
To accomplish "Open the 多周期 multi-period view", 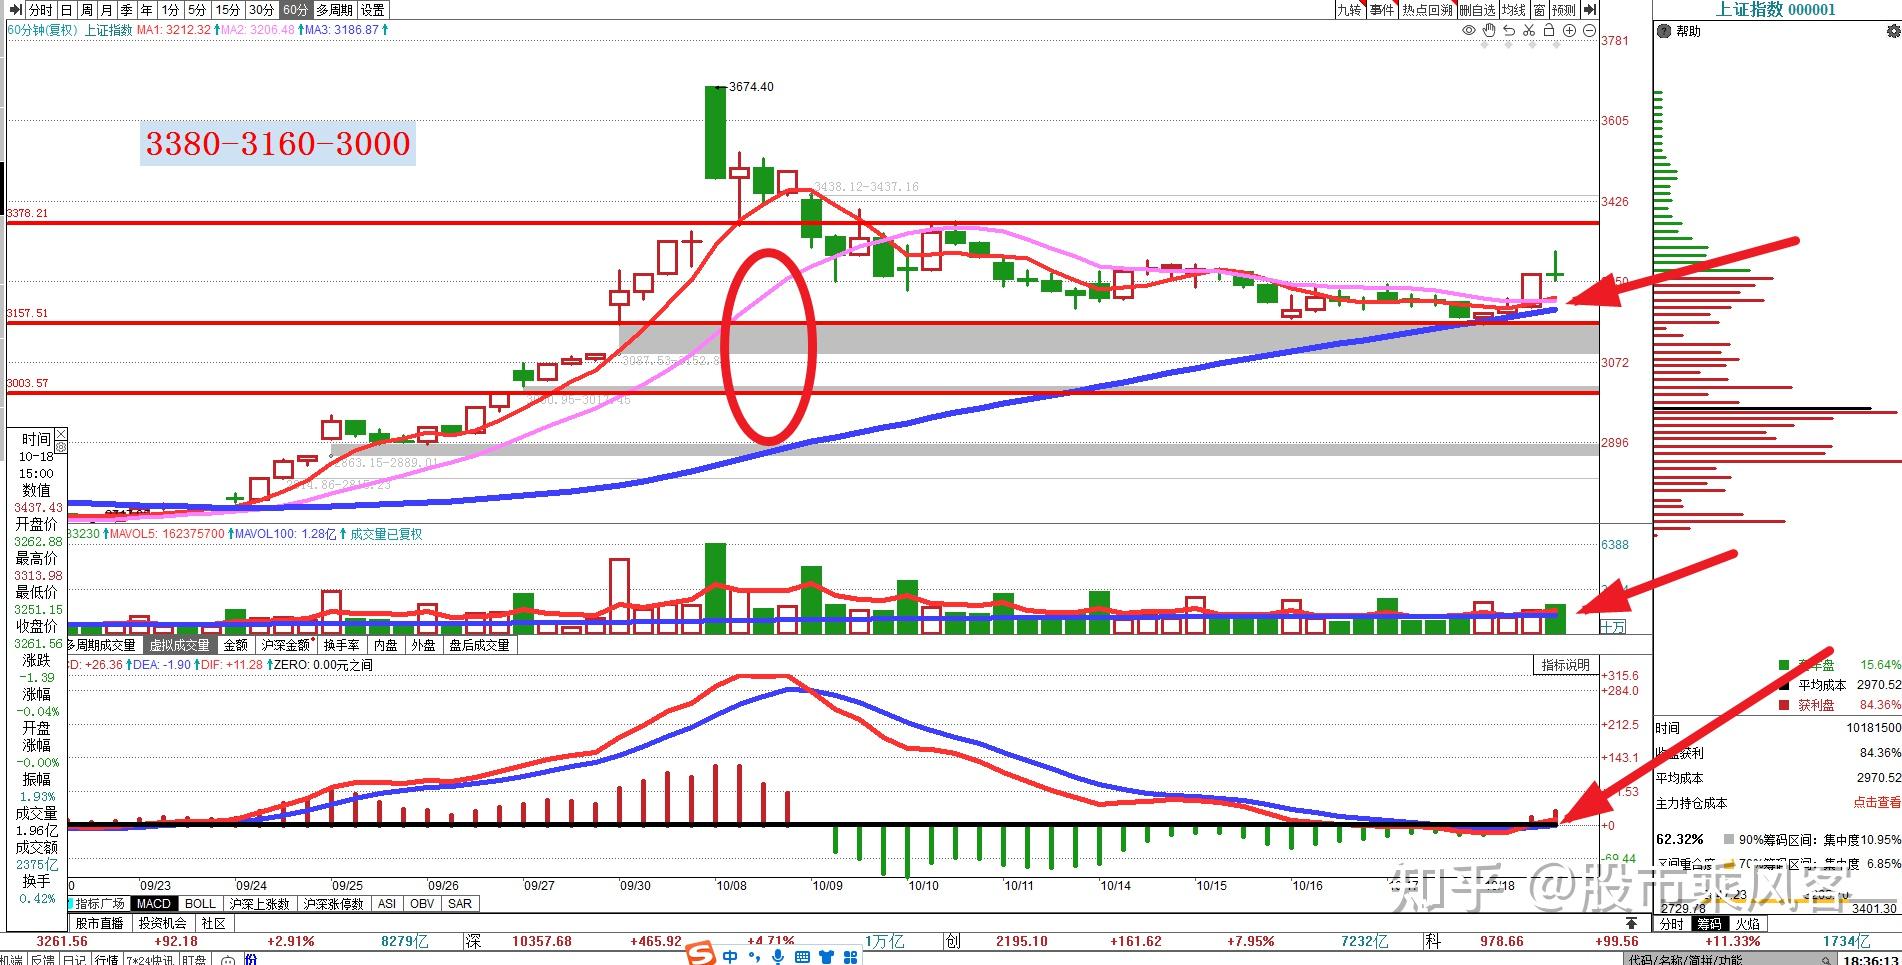I will click(x=334, y=9).
